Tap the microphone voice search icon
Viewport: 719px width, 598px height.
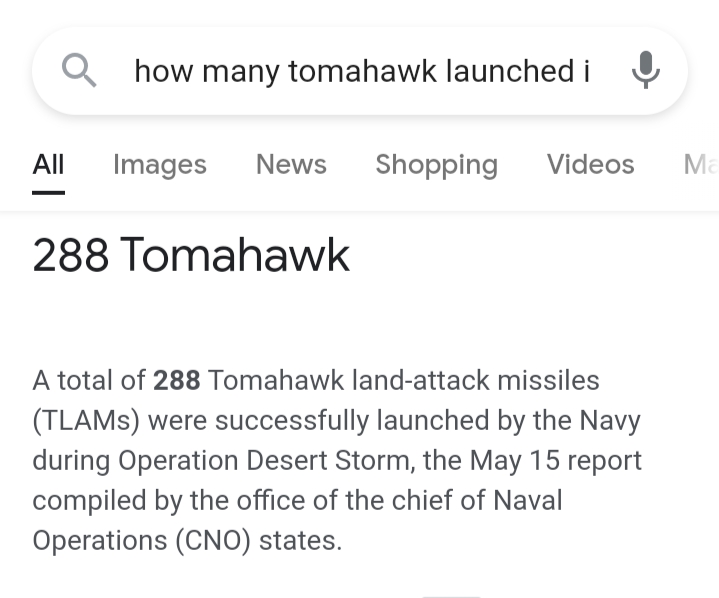coord(646,71)
